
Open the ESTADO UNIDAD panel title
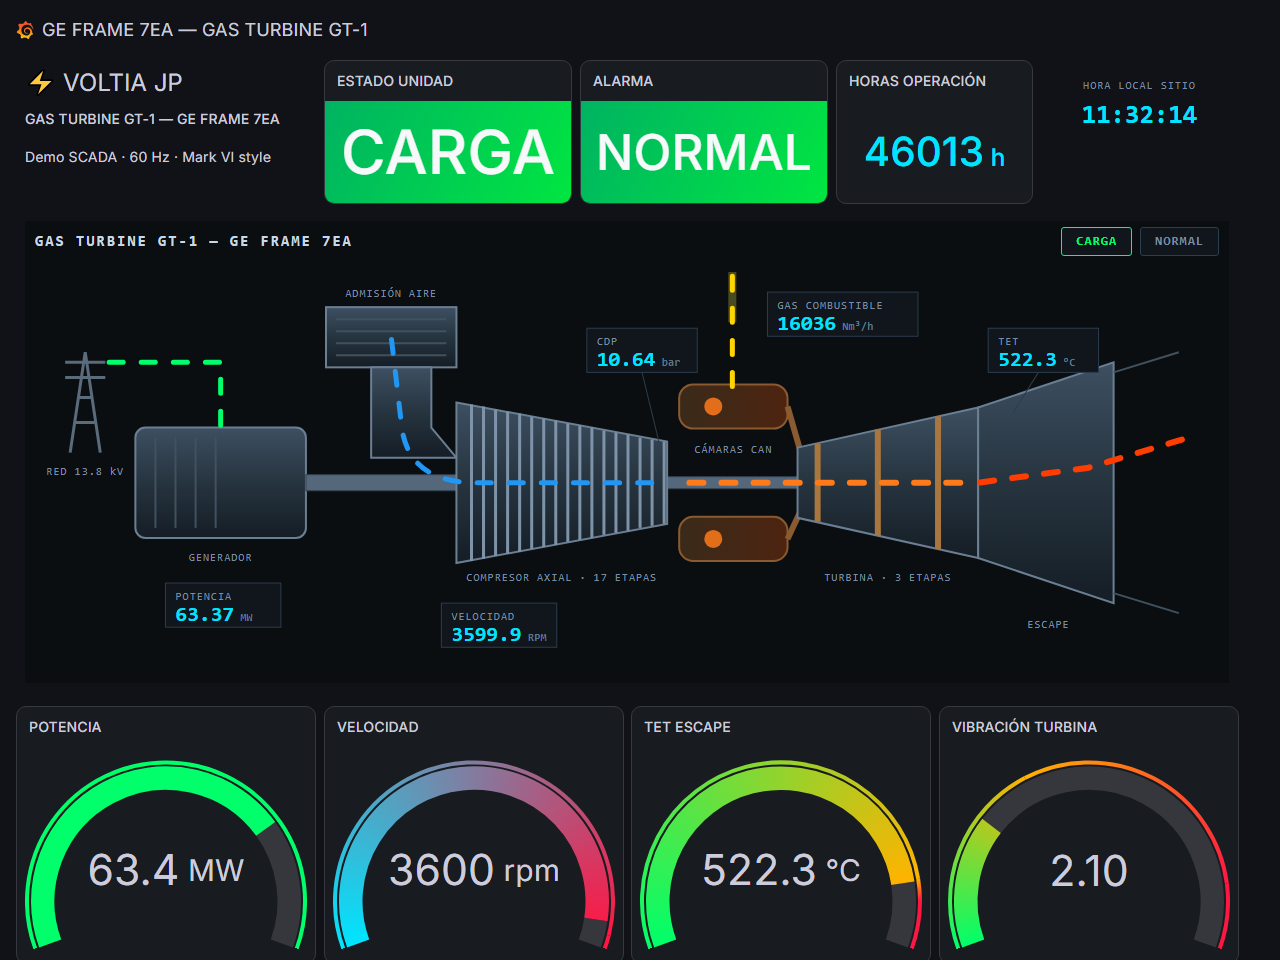click(395, 81)
